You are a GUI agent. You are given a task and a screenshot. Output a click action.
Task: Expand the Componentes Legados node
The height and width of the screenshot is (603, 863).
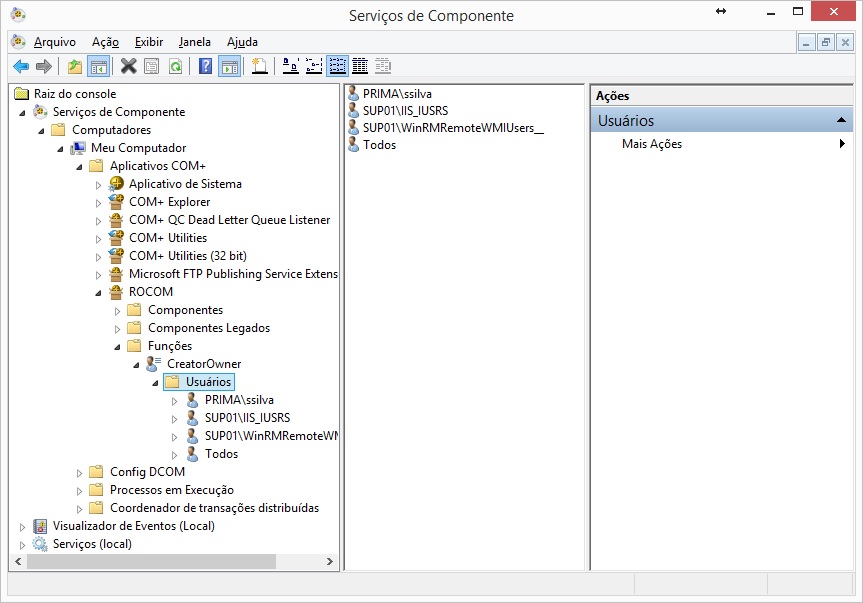point(117,329)
